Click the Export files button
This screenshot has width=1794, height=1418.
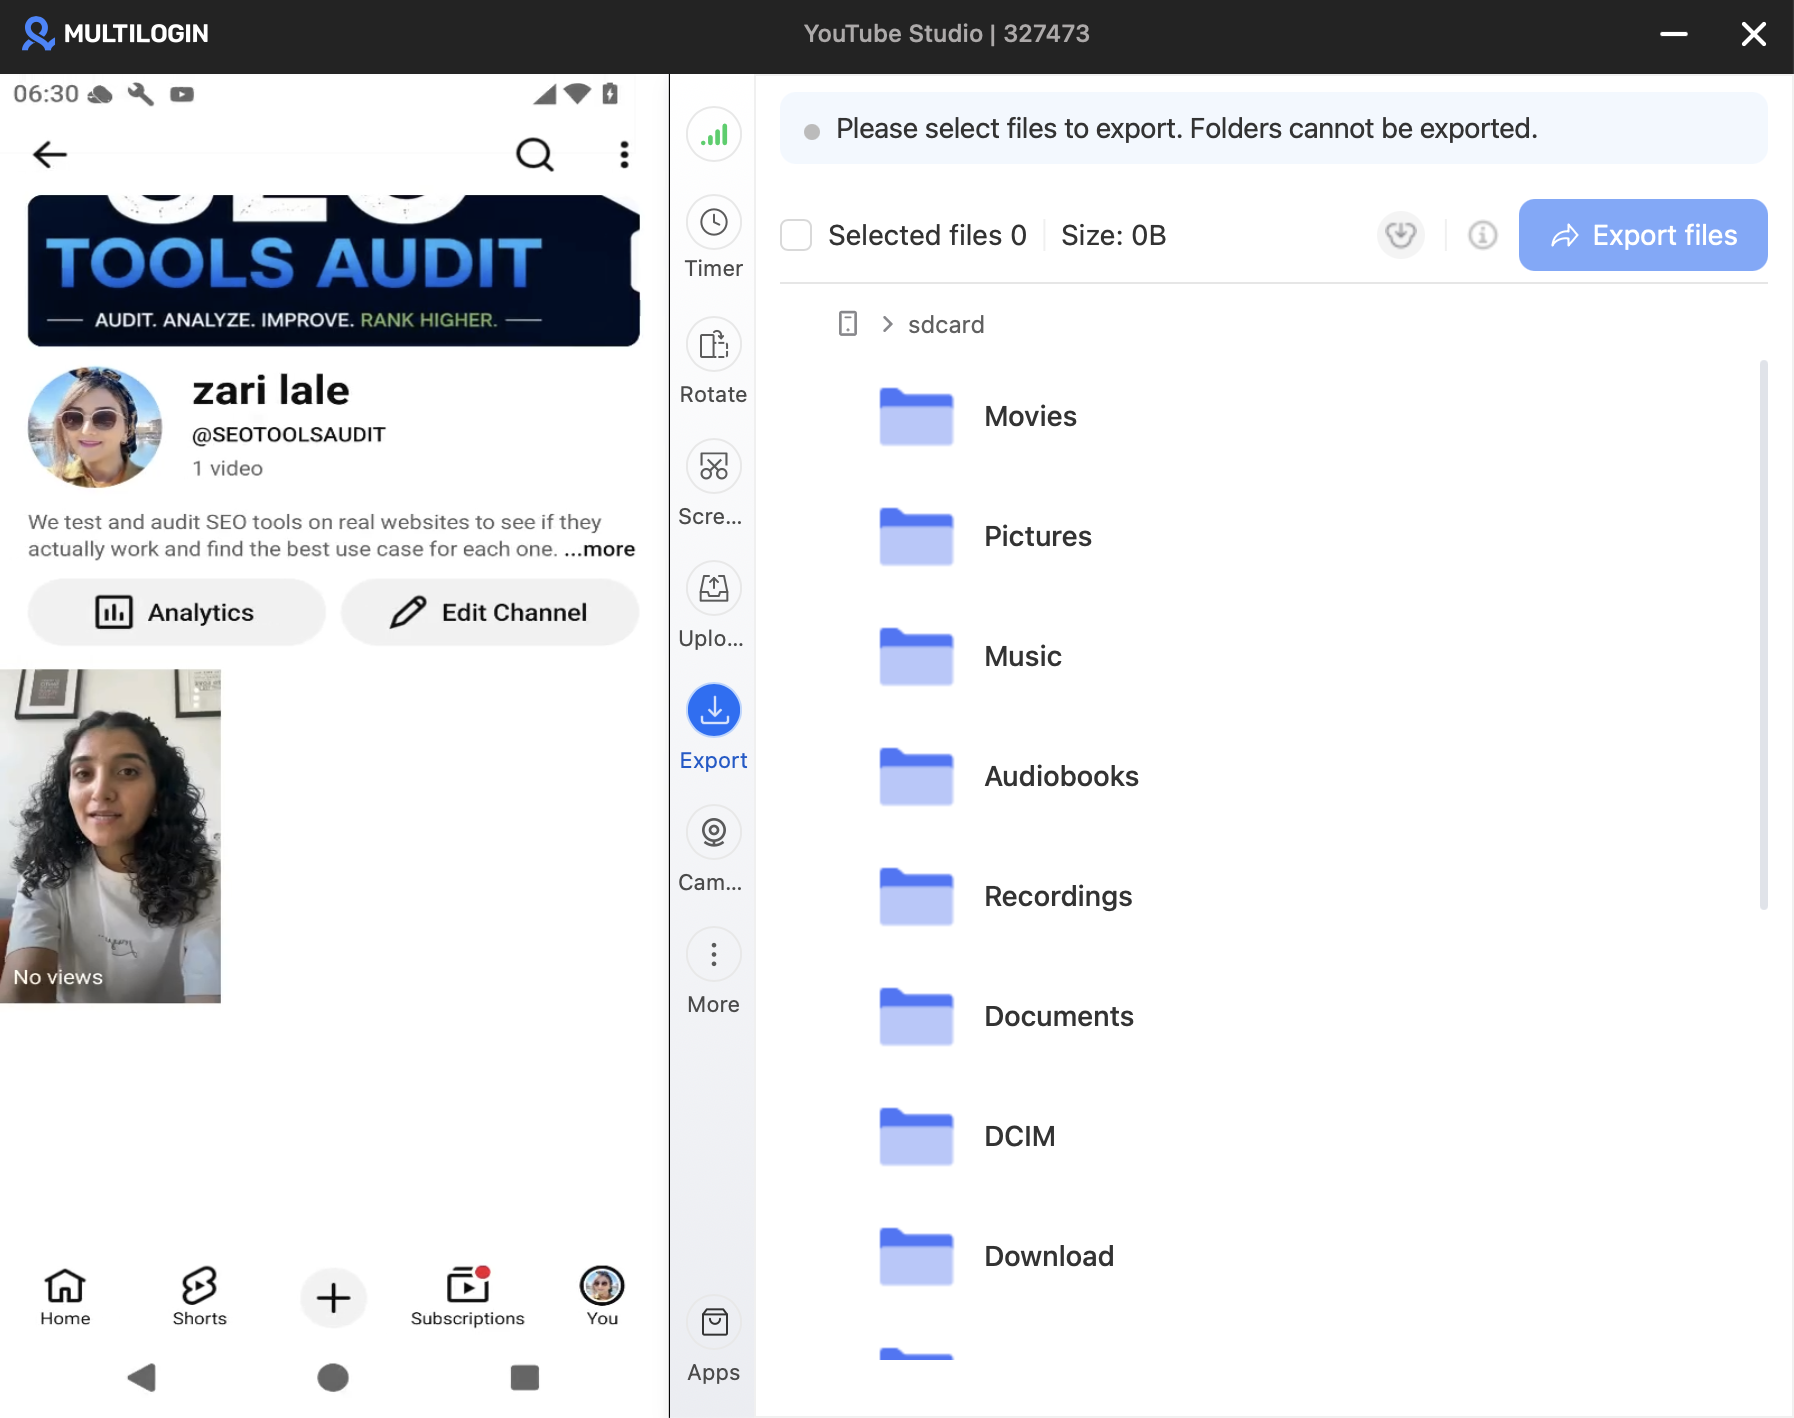[1643, 235]
